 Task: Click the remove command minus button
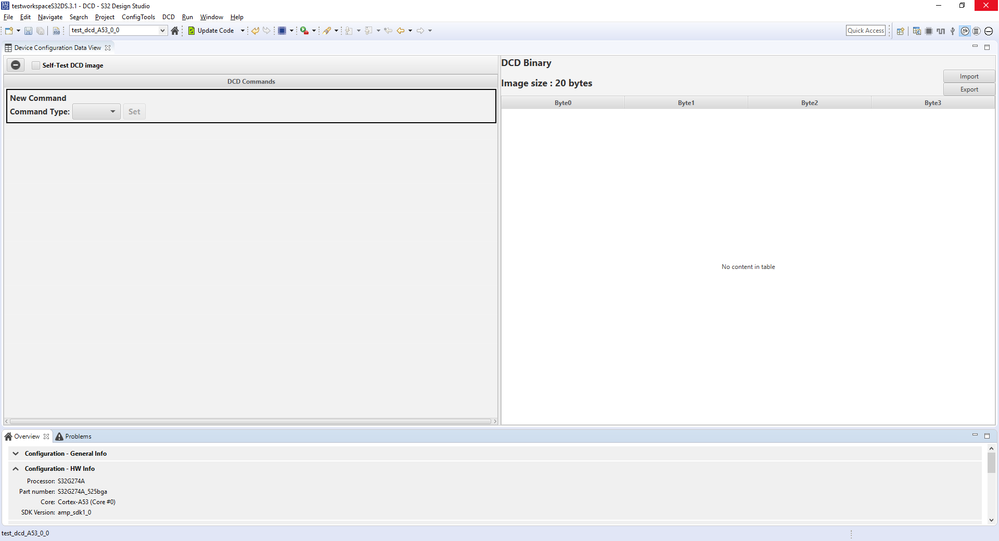tap(16, 65)
